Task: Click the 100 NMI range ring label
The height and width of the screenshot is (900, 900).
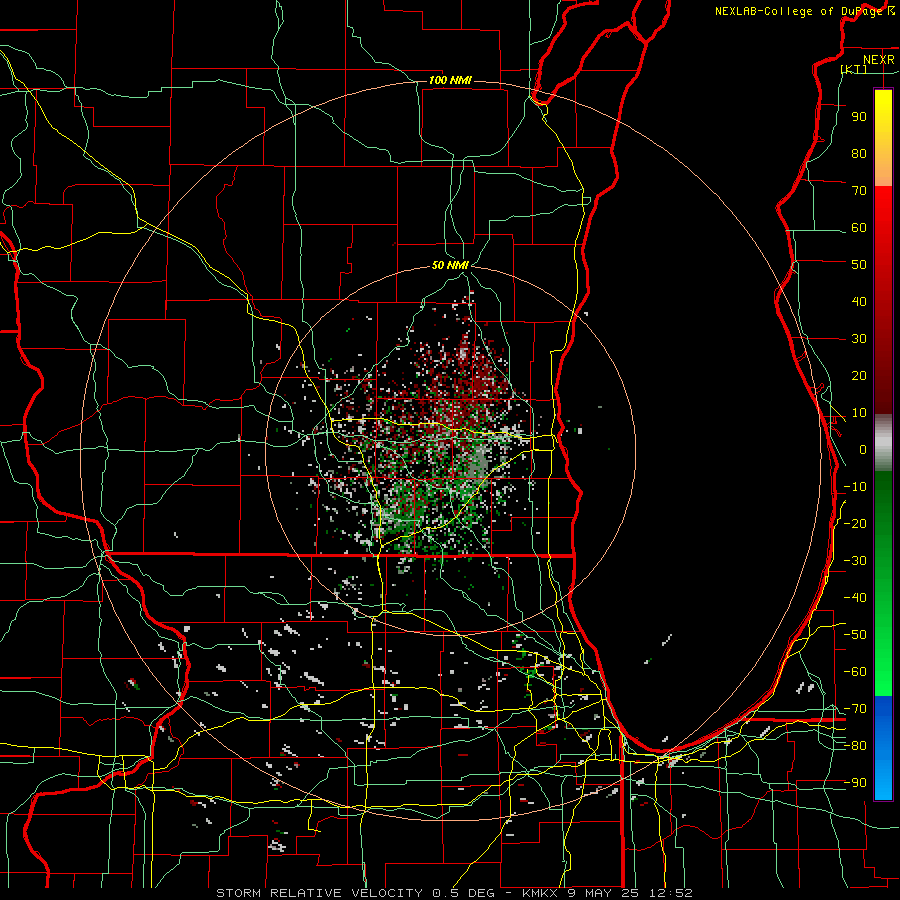Action: tap(450, 80)
